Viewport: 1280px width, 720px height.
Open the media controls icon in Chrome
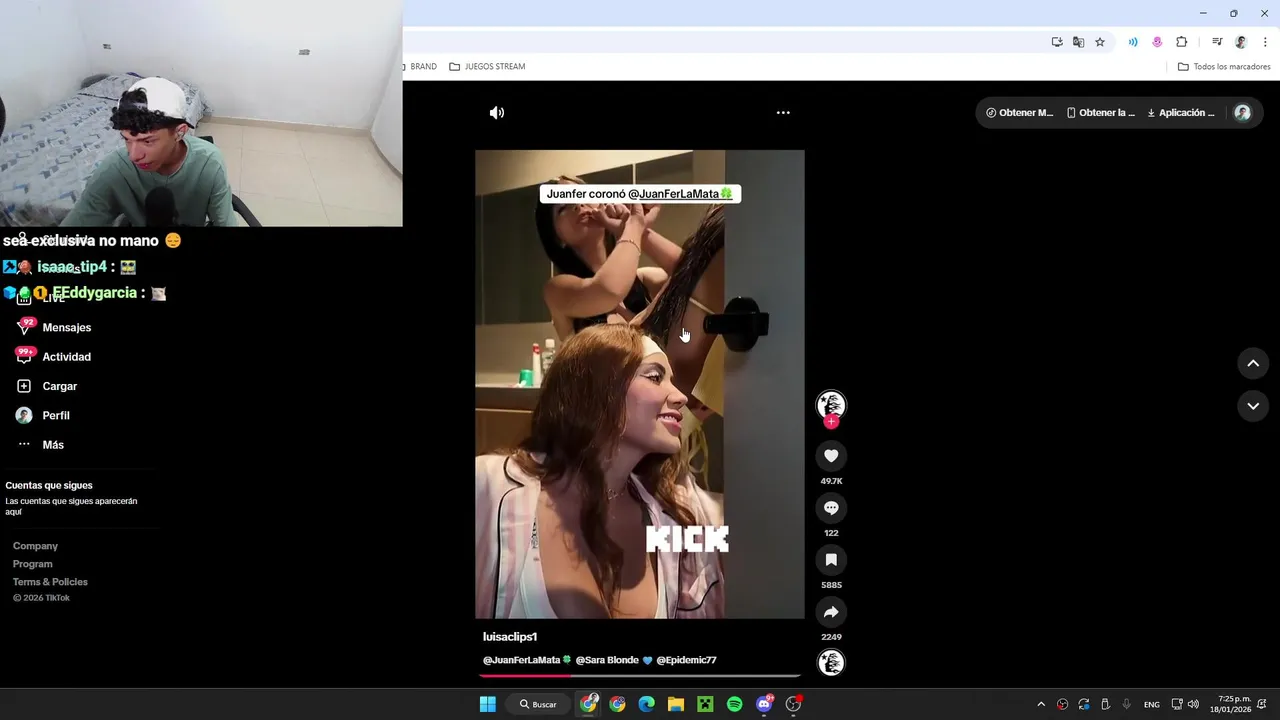click(1217, 42)
